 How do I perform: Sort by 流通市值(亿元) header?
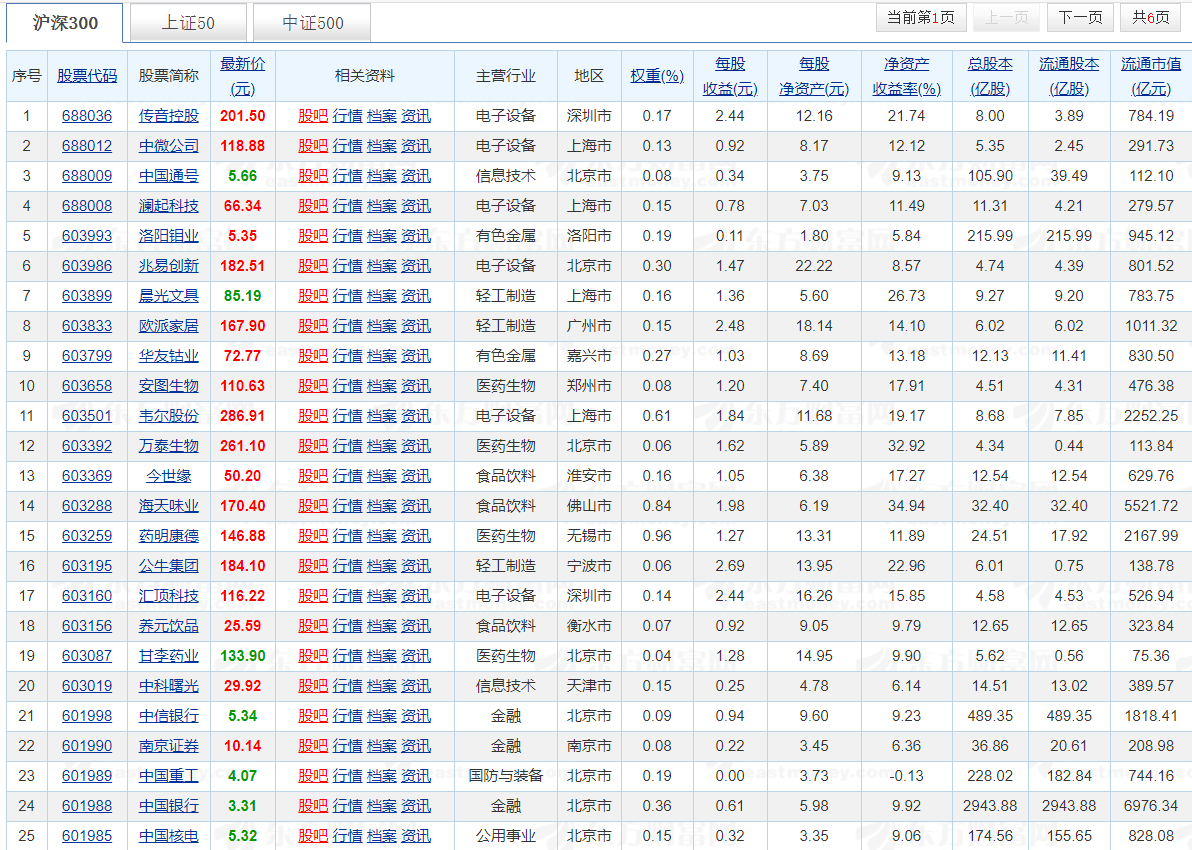tap(1151, 76)
